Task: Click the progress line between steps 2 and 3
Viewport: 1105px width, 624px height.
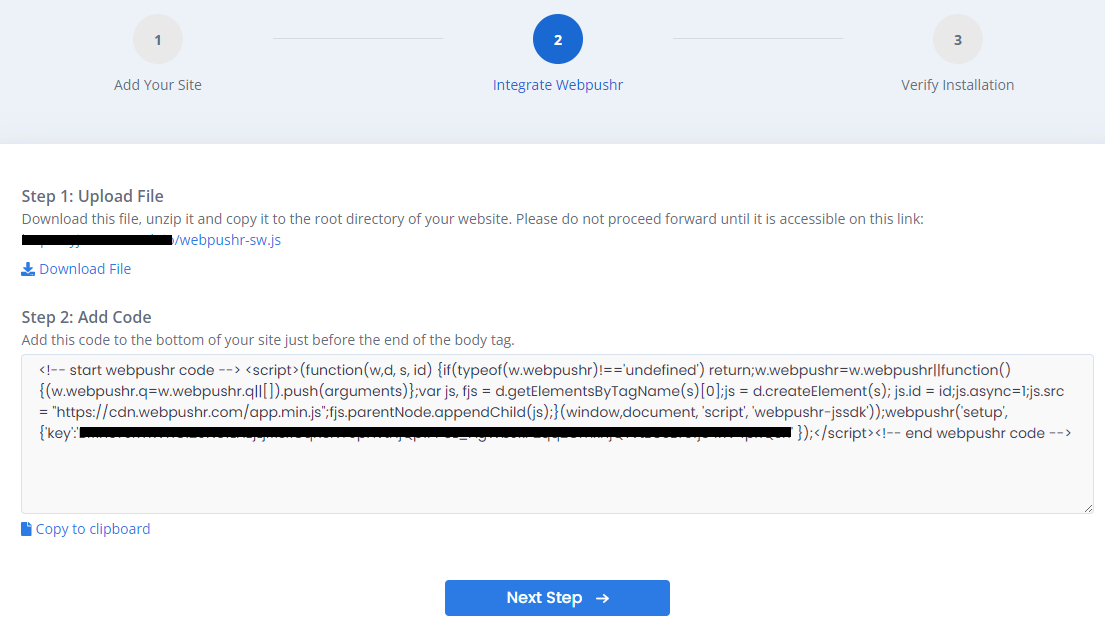Action: [x=758, y=39]
